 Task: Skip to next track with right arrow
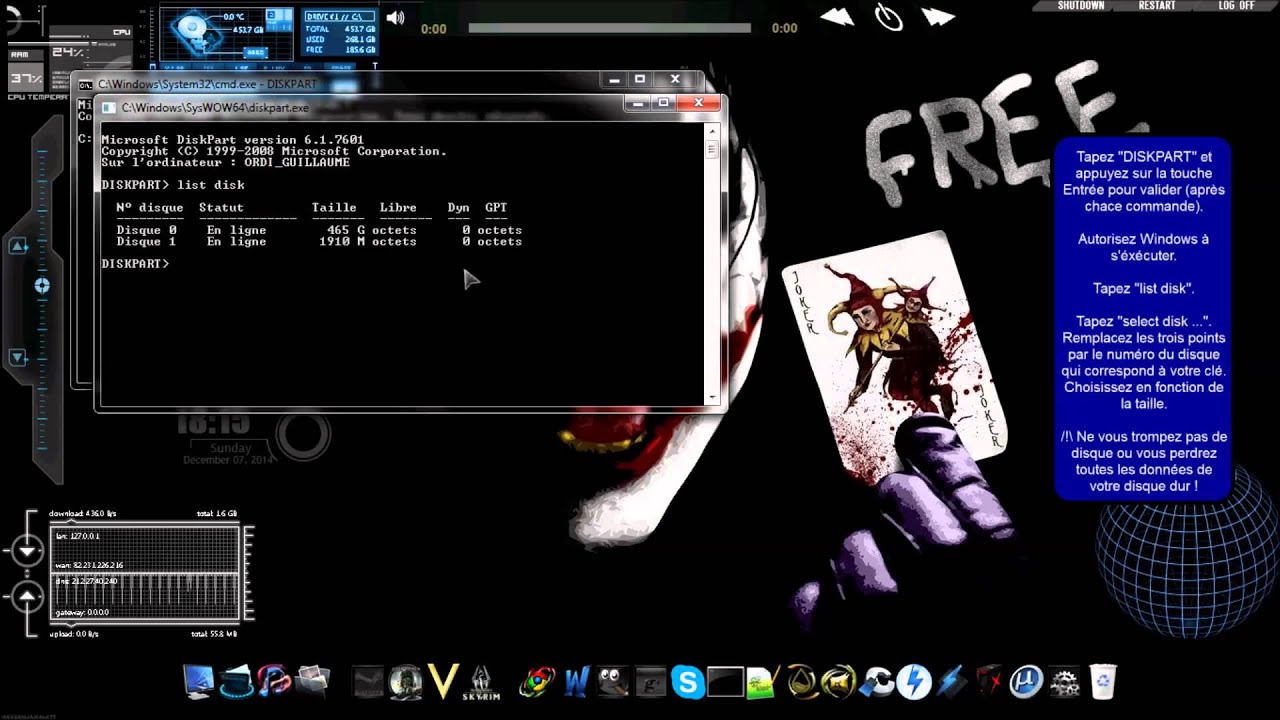point(939,17)
